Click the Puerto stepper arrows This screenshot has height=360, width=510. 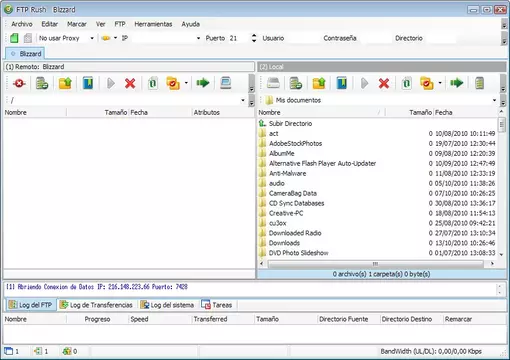tap(254, 38)
